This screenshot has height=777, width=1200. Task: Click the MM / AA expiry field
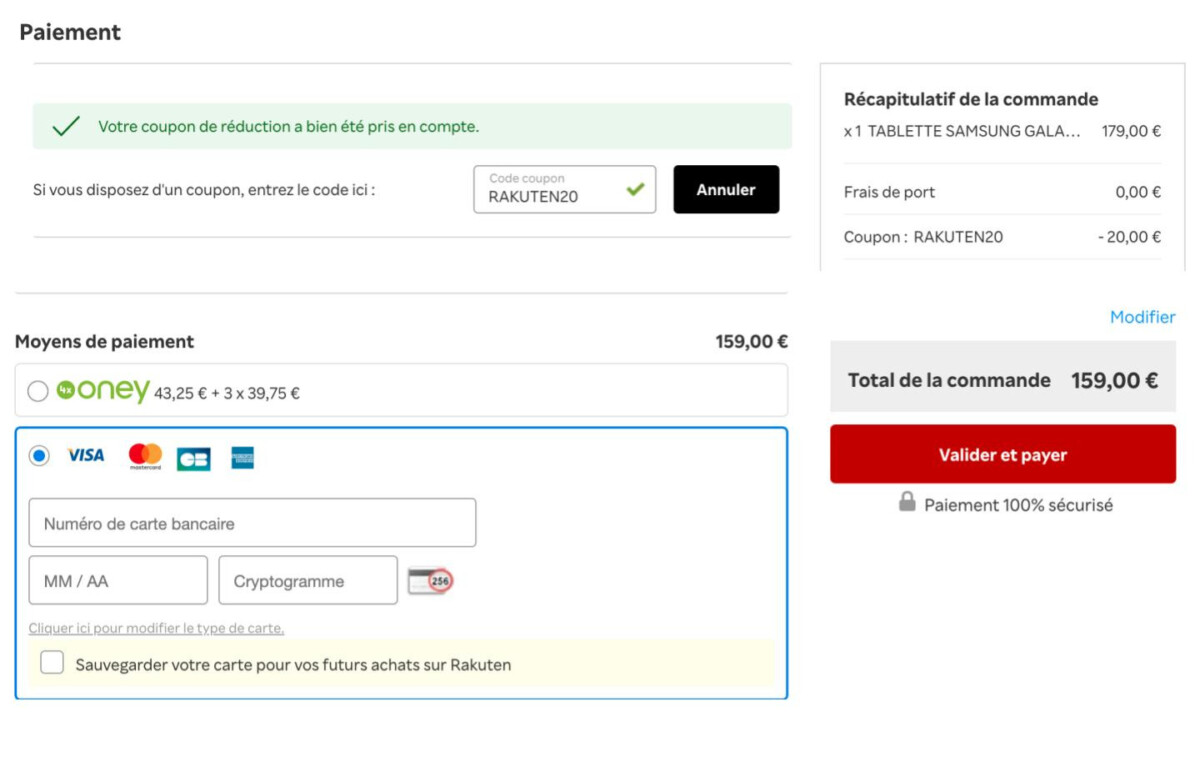(x=118, y=580)
